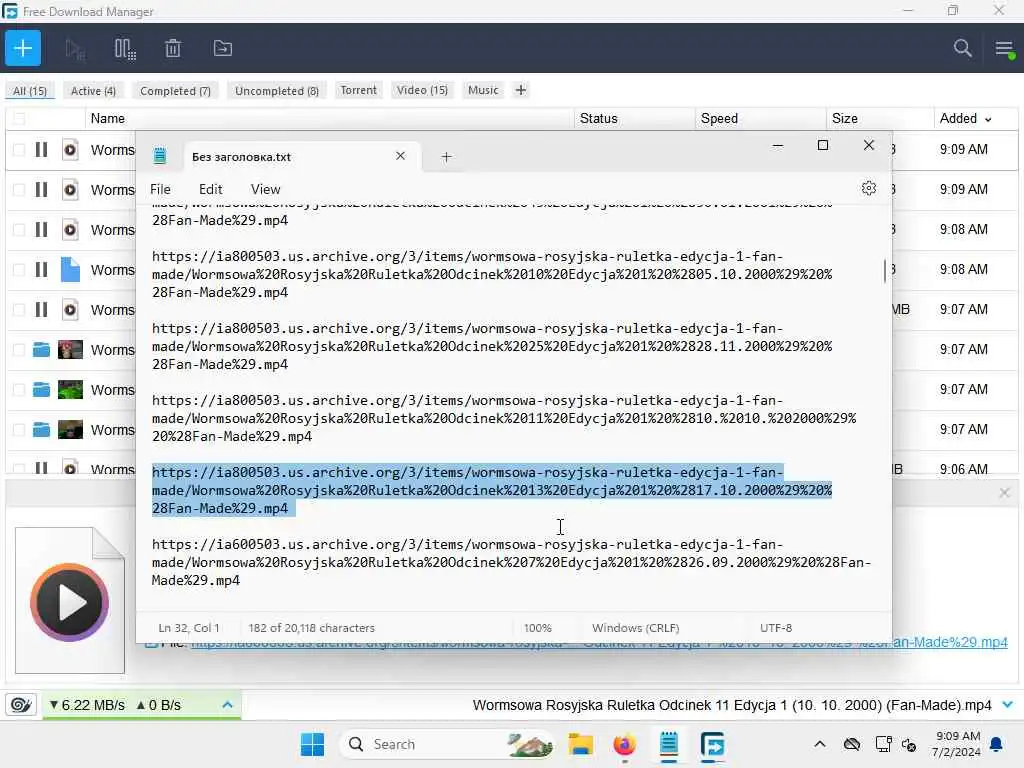Image resolution: width=1024 pixels, height=768 pixels.
Task: Add a new filter tag with the plus button
Action: (x=520, y=90)
